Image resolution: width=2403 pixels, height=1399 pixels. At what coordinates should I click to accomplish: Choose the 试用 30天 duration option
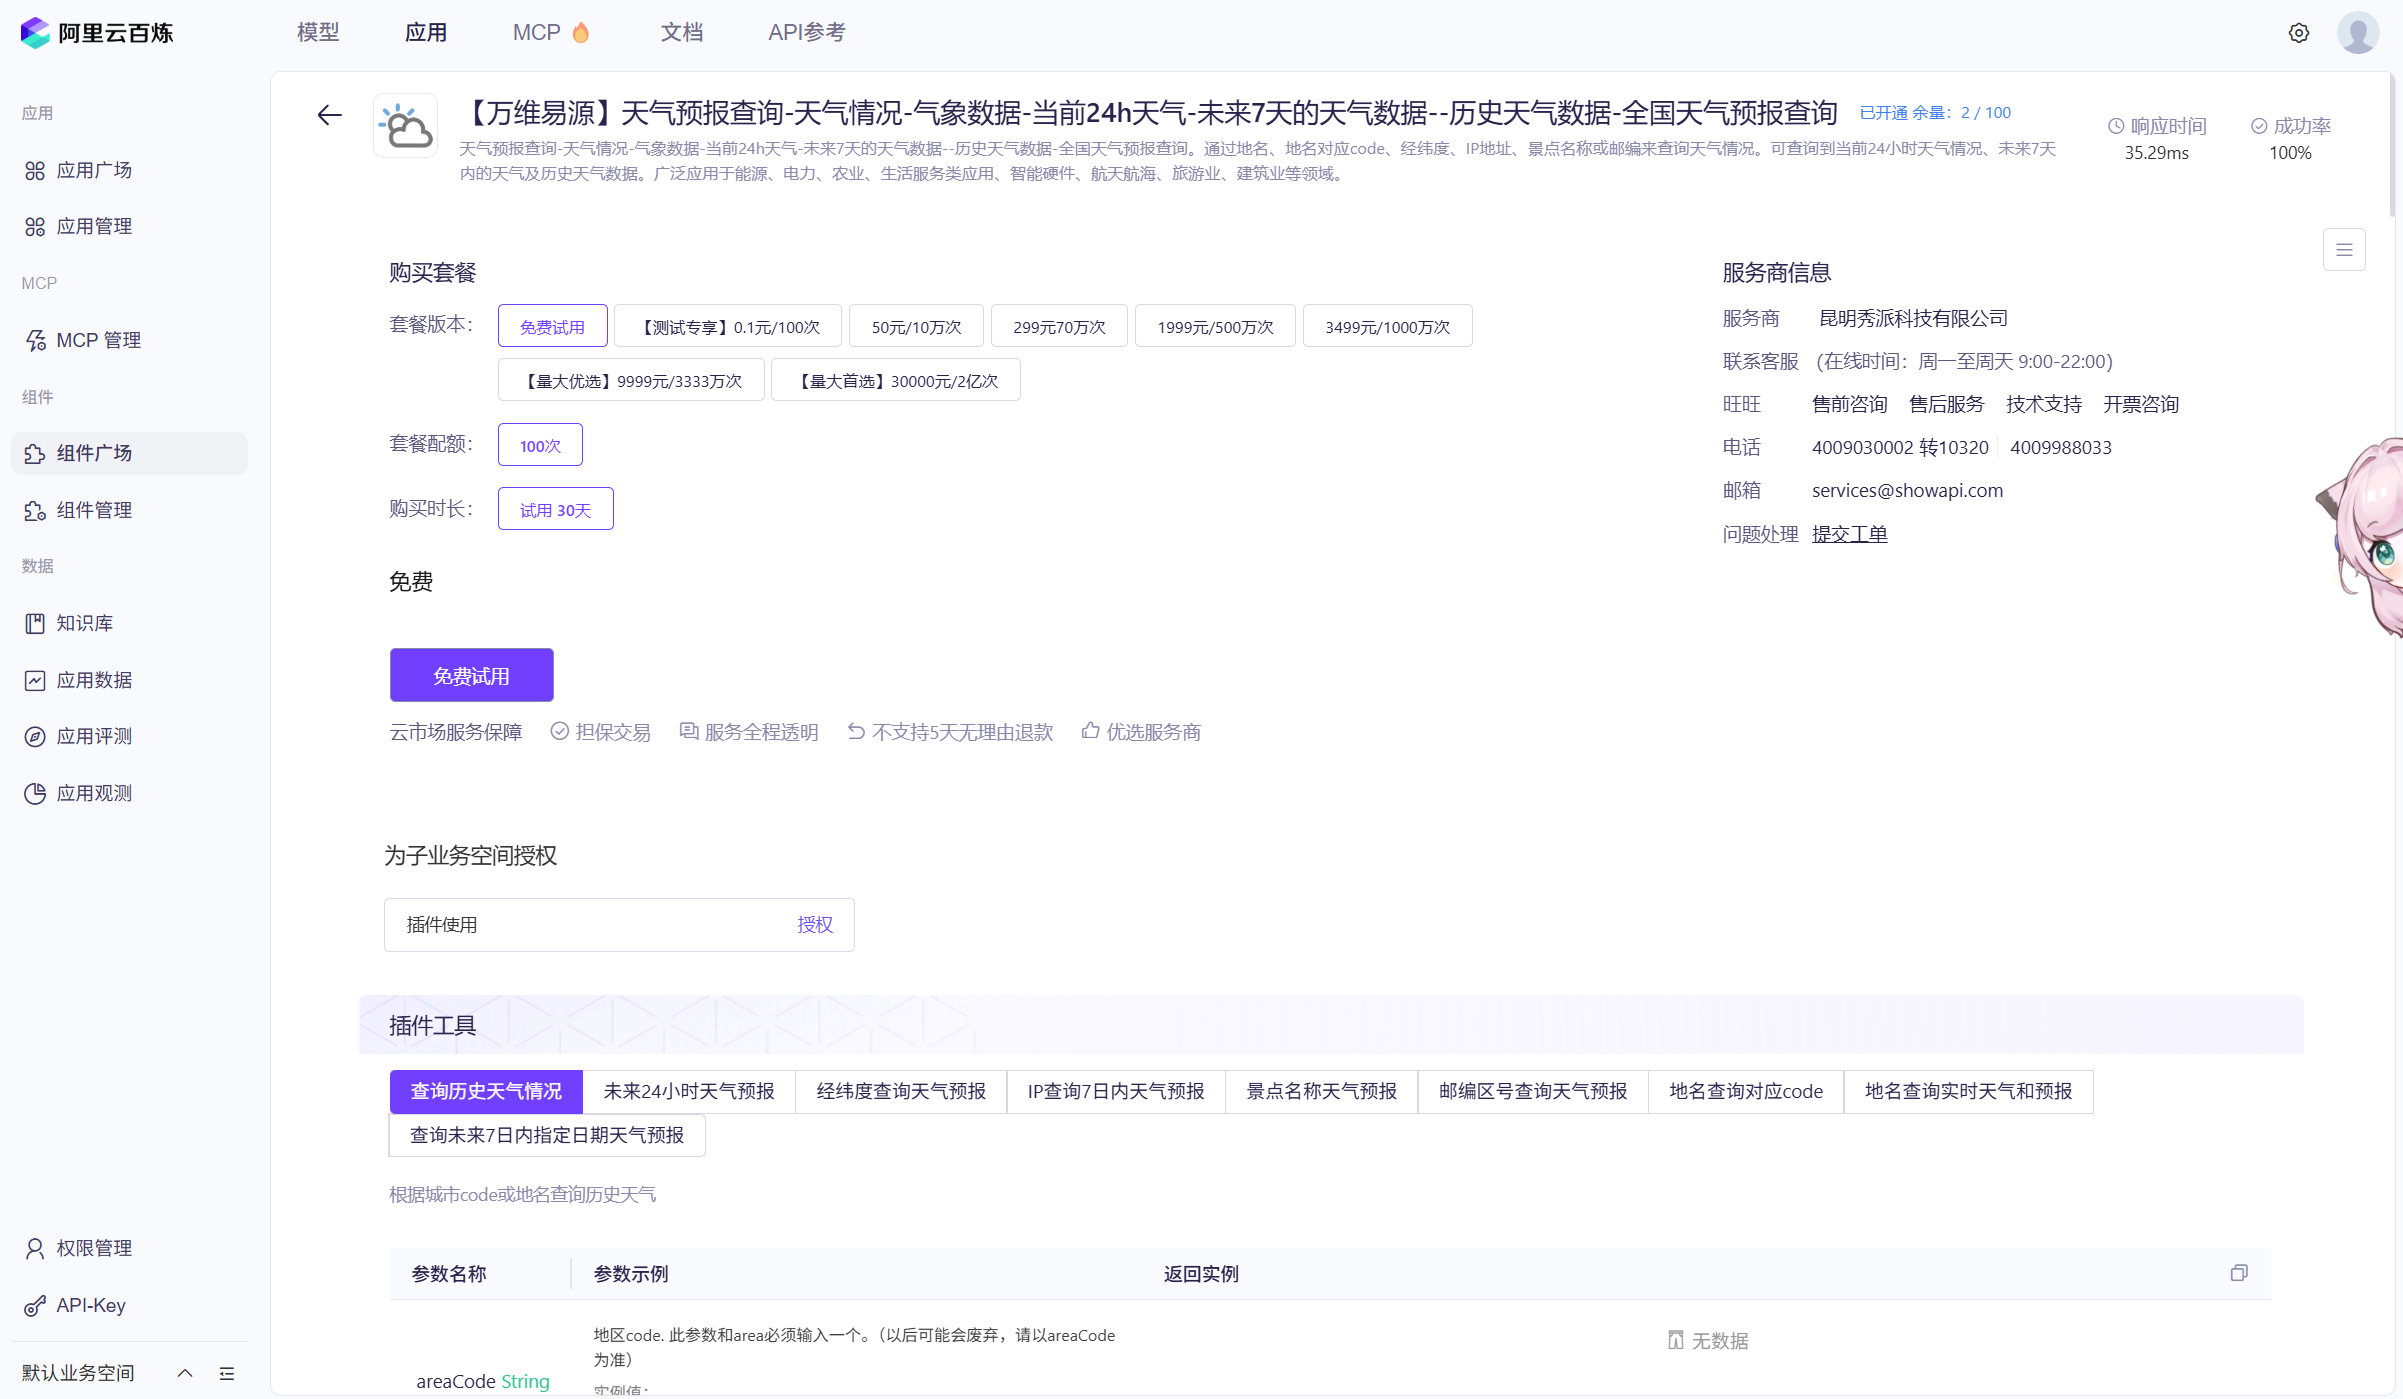pos(555,510)
